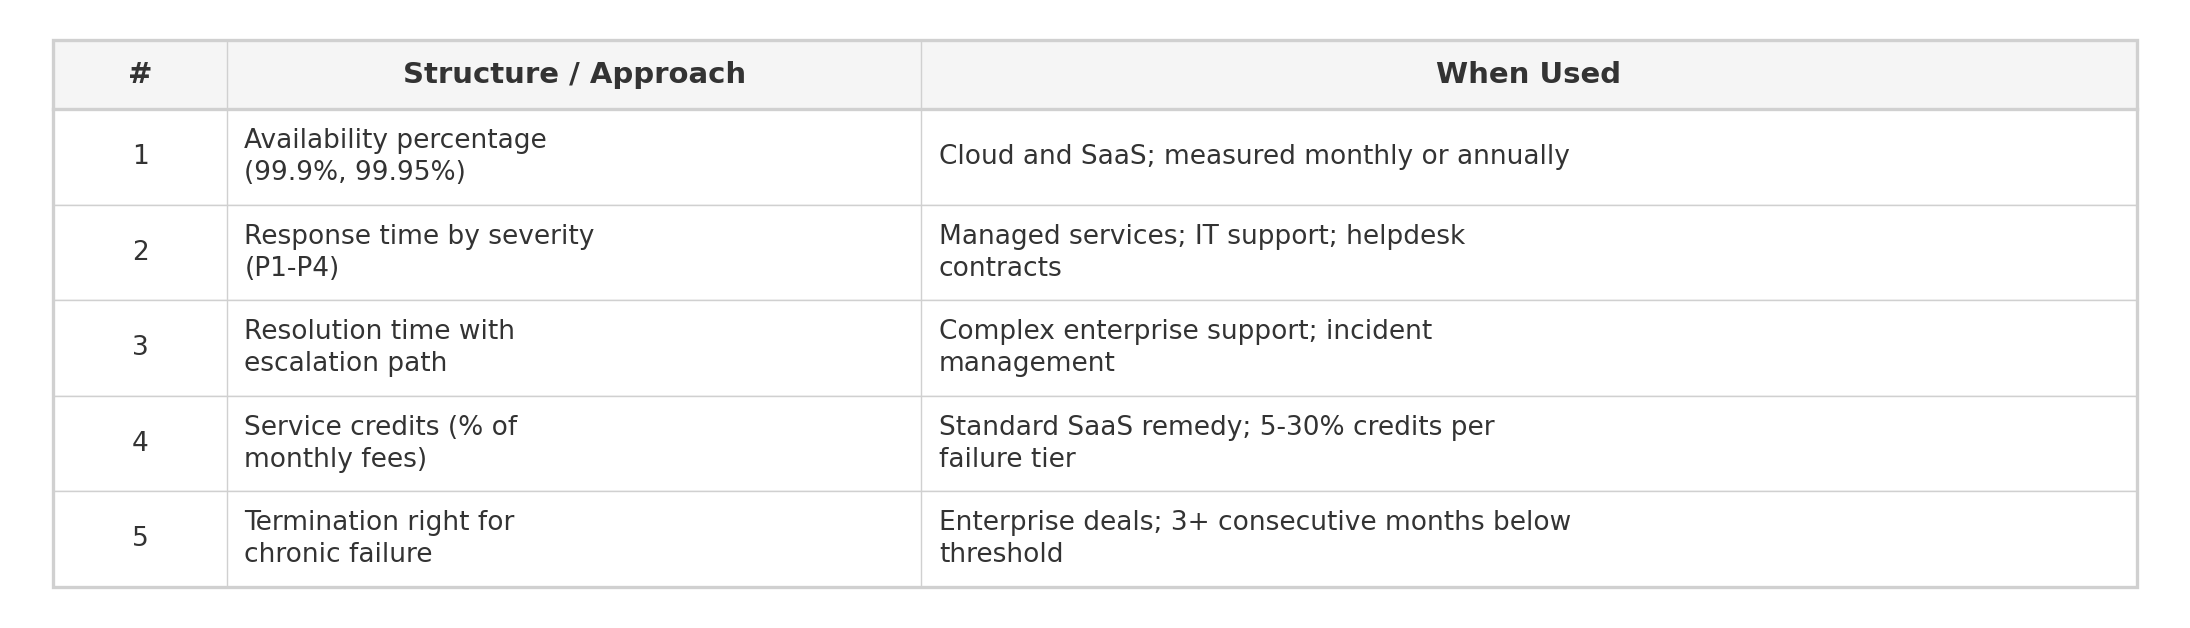Select row number 5 cell
The width and height of the screenshot is (2190, 628).
click(140, 538)
